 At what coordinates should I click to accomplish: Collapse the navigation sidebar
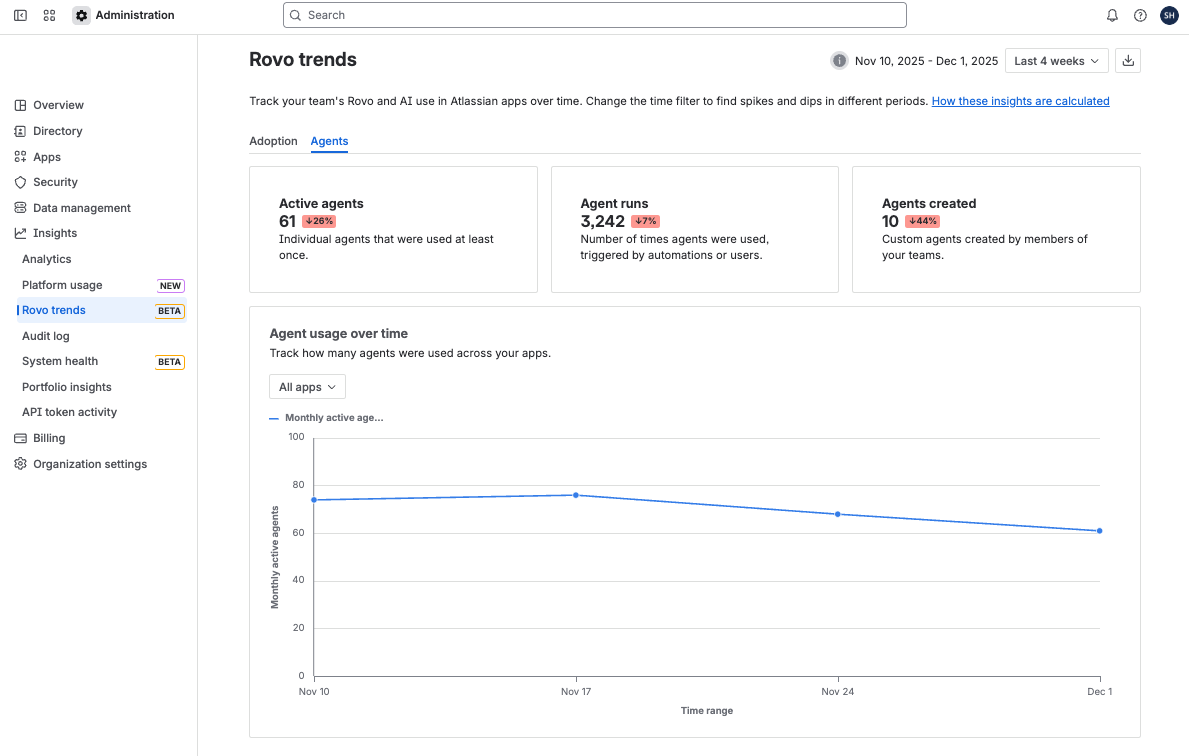point(20,15)
